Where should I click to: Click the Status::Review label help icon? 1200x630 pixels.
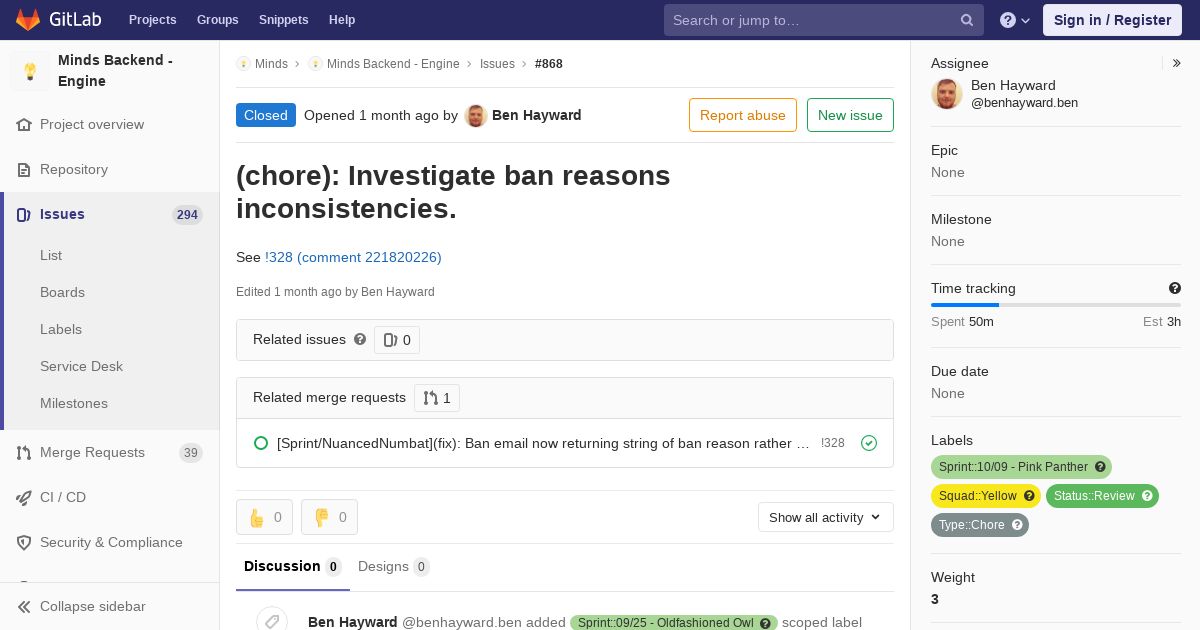(x=1148, y=496)
